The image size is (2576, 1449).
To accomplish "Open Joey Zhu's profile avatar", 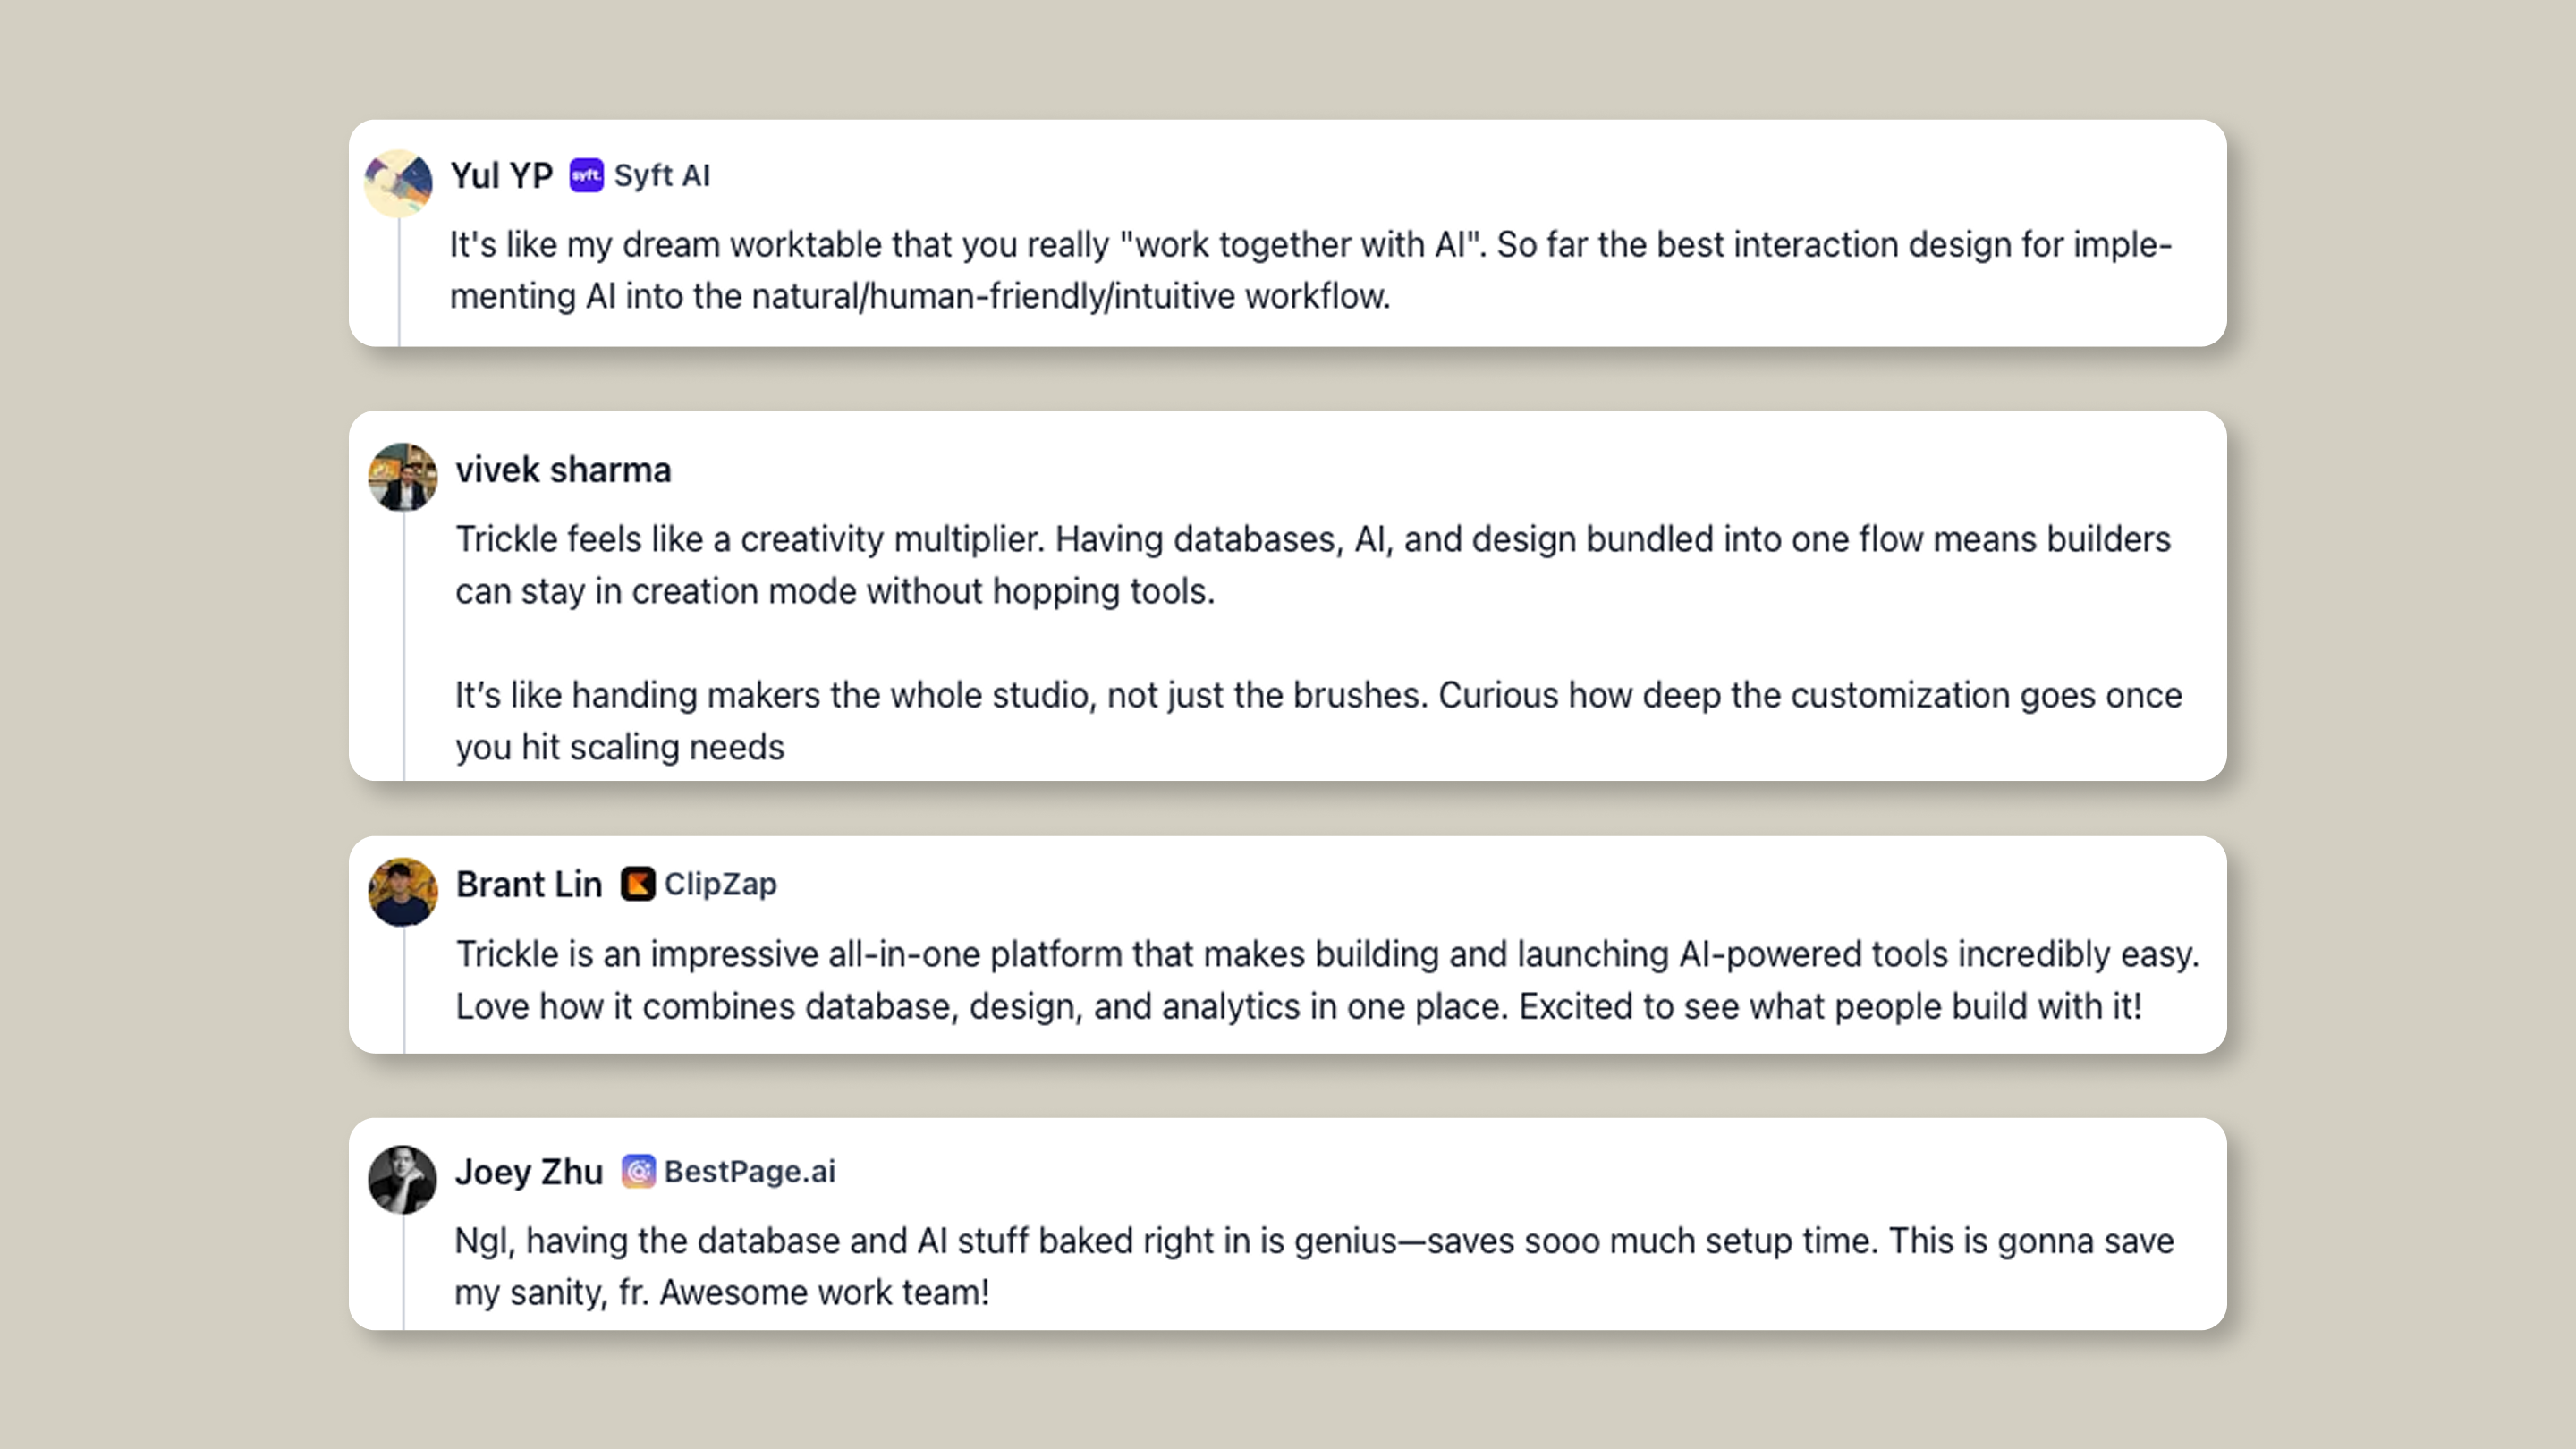I will (403, 1179).
